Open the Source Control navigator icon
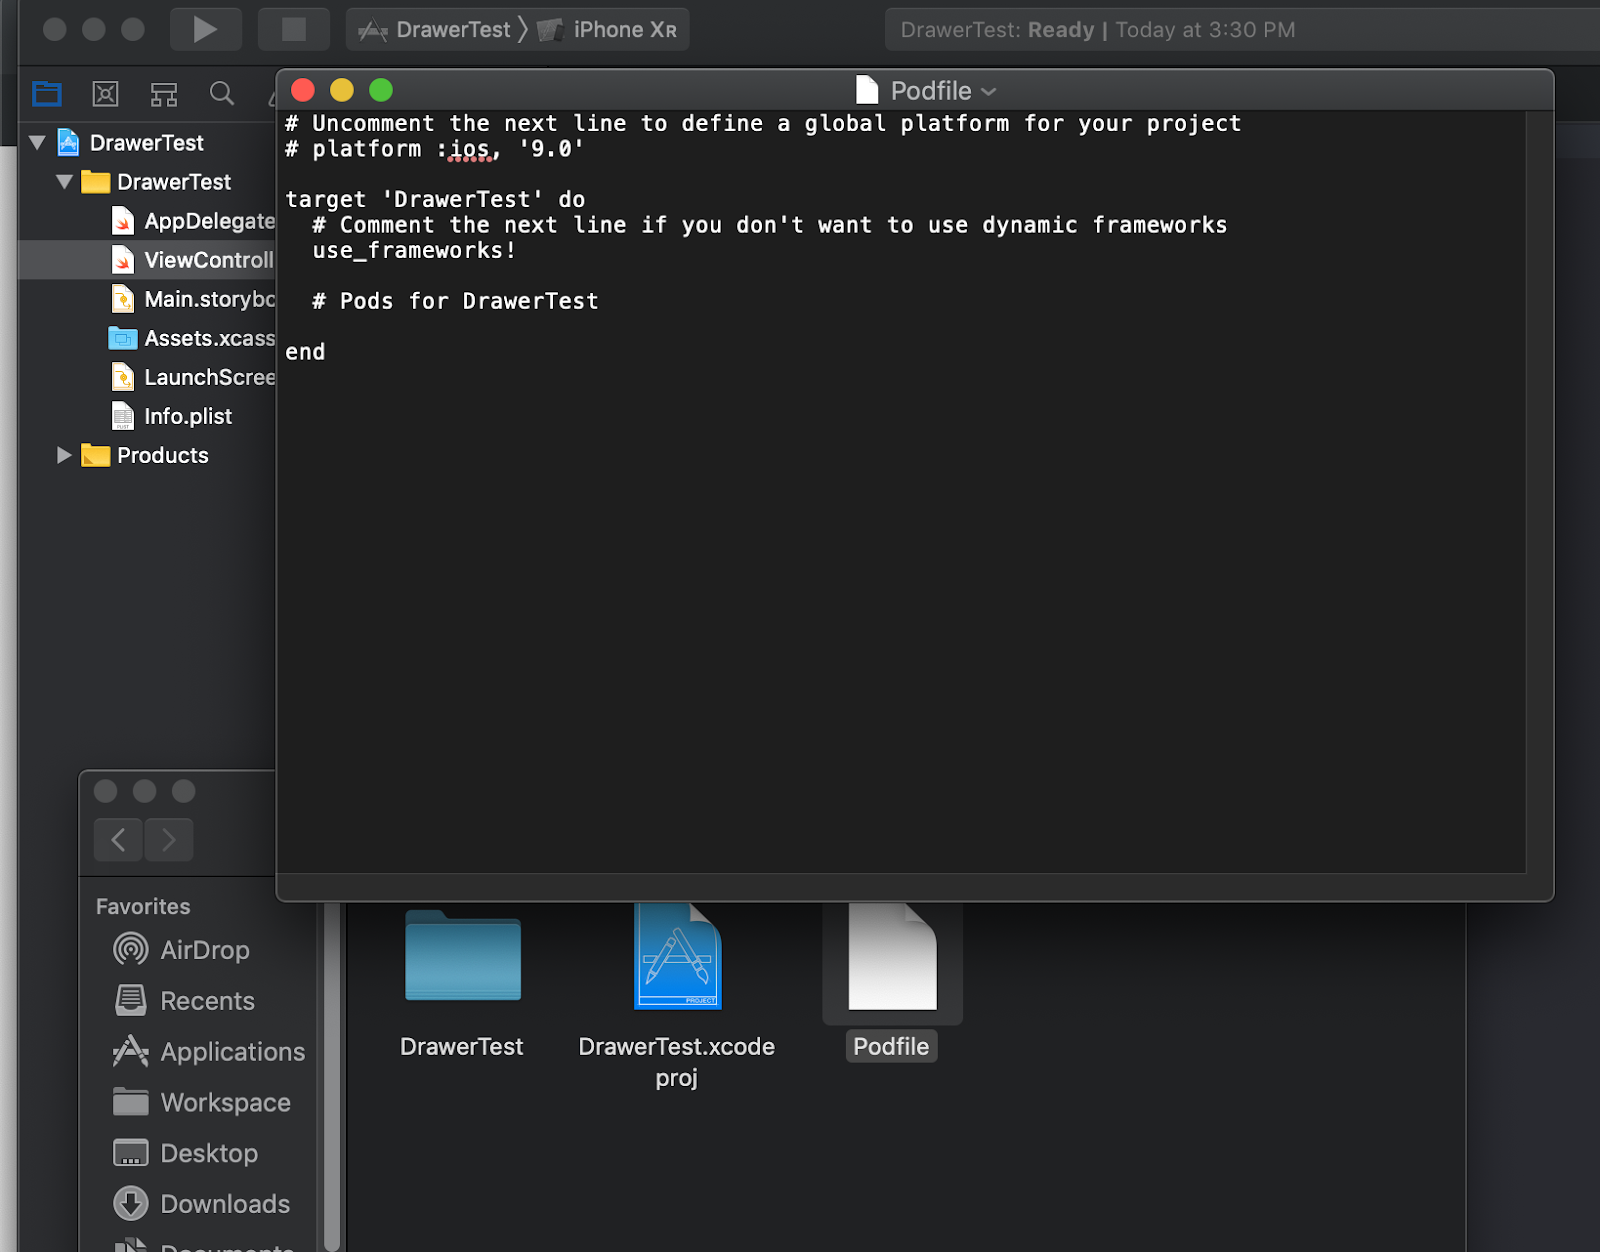Image resolution: width=1600 pixels, height=1252 pixels. tap(105, 94)
